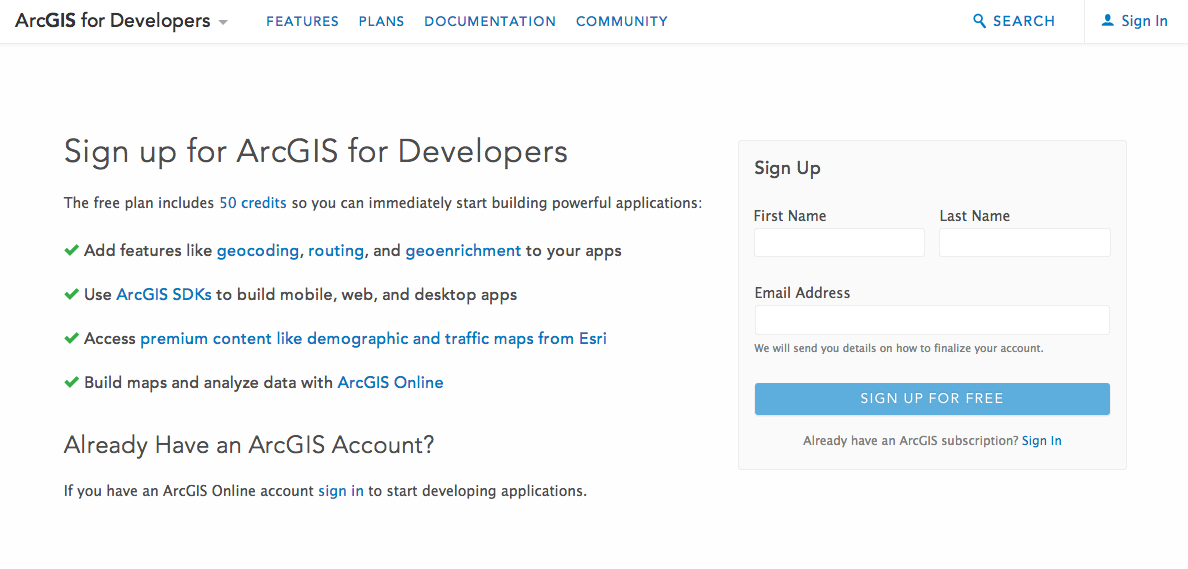Open the ArcGIS for Developers dropdown arrow
Viewport: 1188px width, 569px height.
pos(223,23)
